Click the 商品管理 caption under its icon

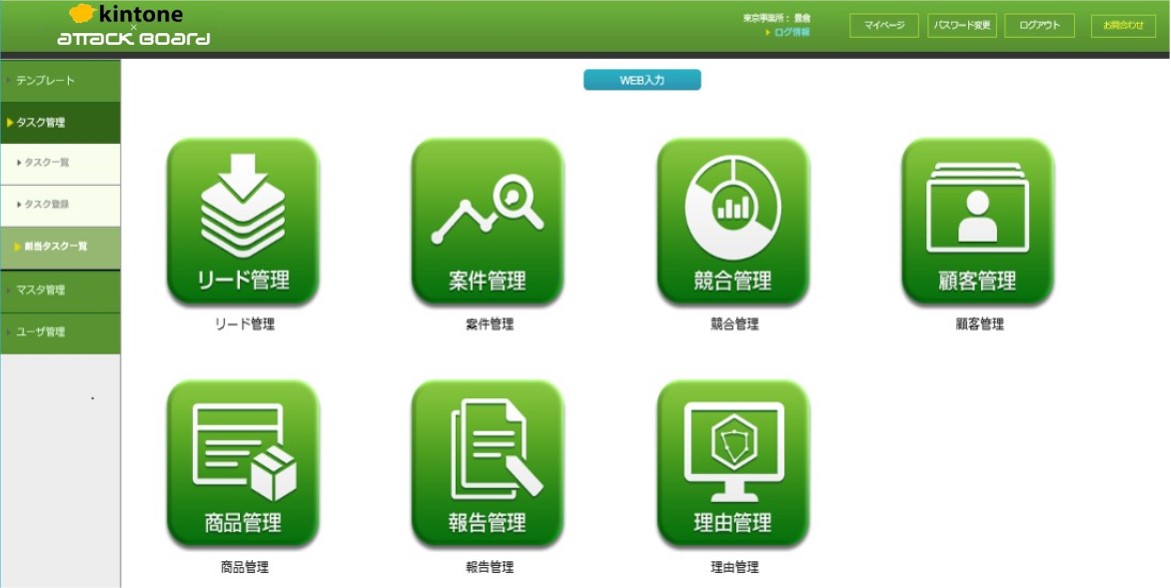click(244, 567)
